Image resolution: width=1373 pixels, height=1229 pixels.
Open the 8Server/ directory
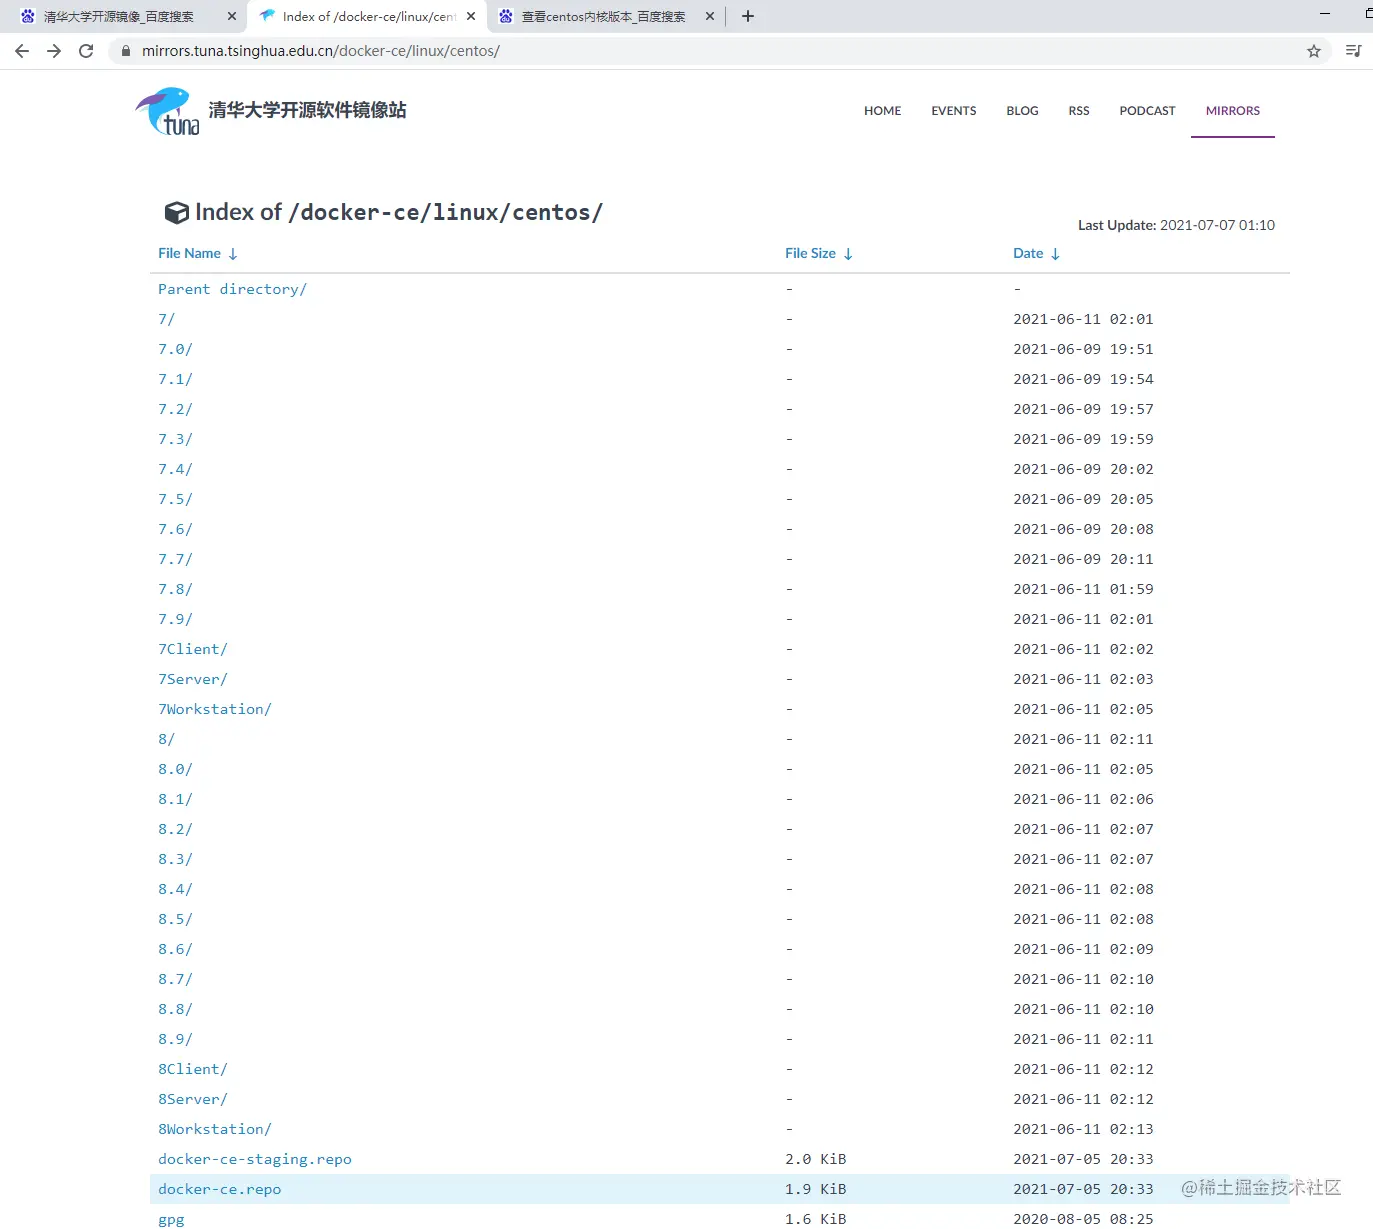[193, 1099]
